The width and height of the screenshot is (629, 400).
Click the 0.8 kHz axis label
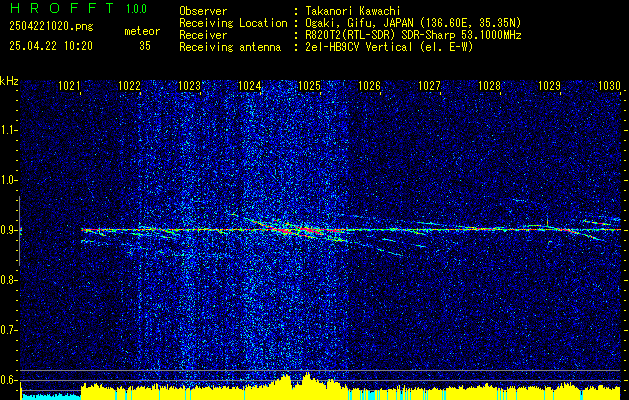pyautogui.click(x=7, y=280)
